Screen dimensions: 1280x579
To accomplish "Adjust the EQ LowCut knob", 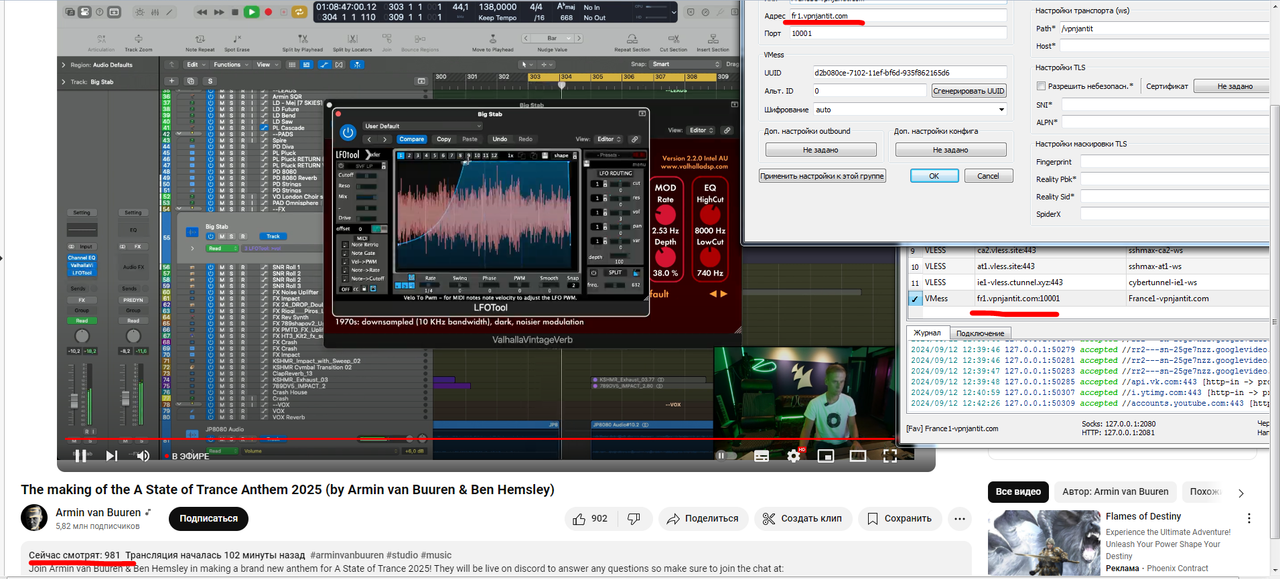I will pyautogui.click(x=710, y=256).
